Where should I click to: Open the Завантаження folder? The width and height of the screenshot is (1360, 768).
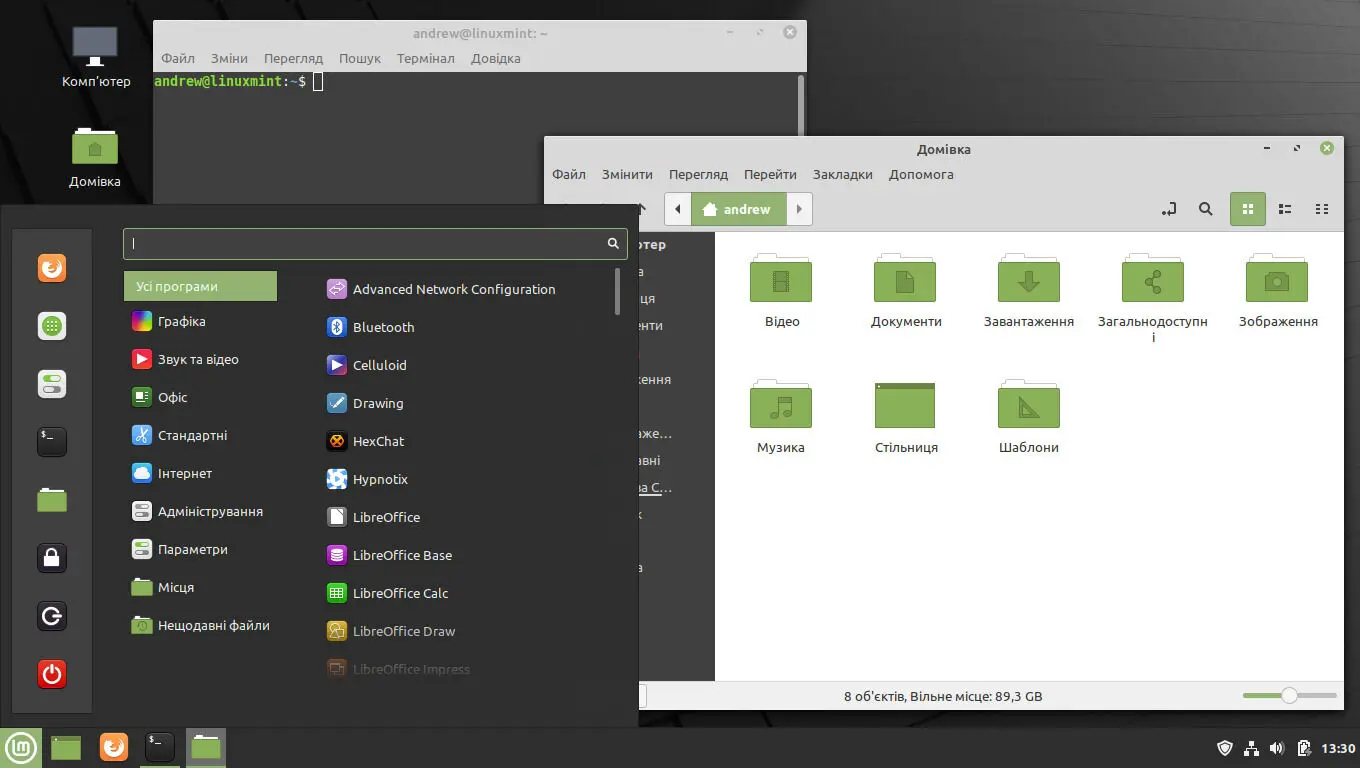(x=1028, y=292)
